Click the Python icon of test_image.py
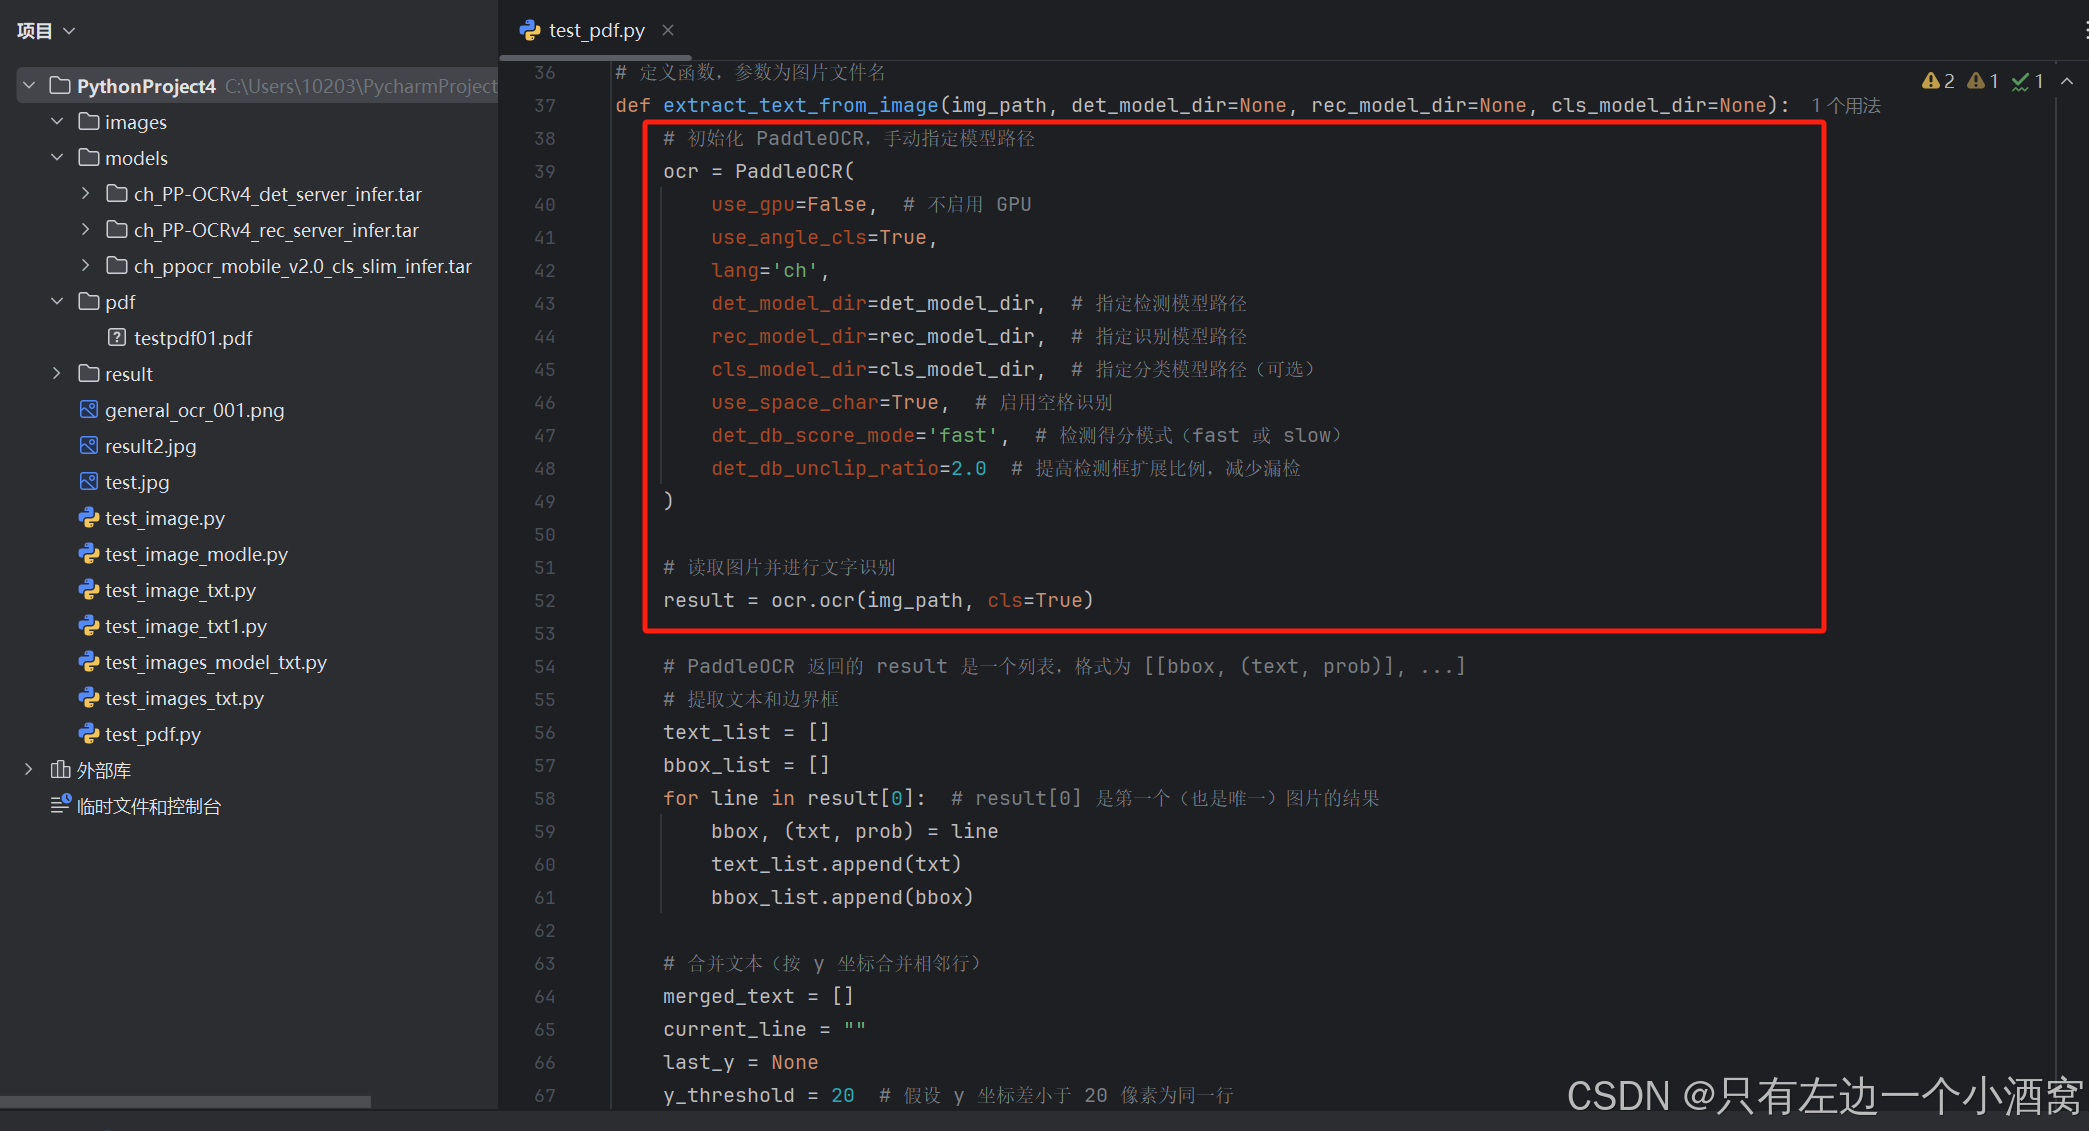The image size is (2089, 1131). (89, 518)
